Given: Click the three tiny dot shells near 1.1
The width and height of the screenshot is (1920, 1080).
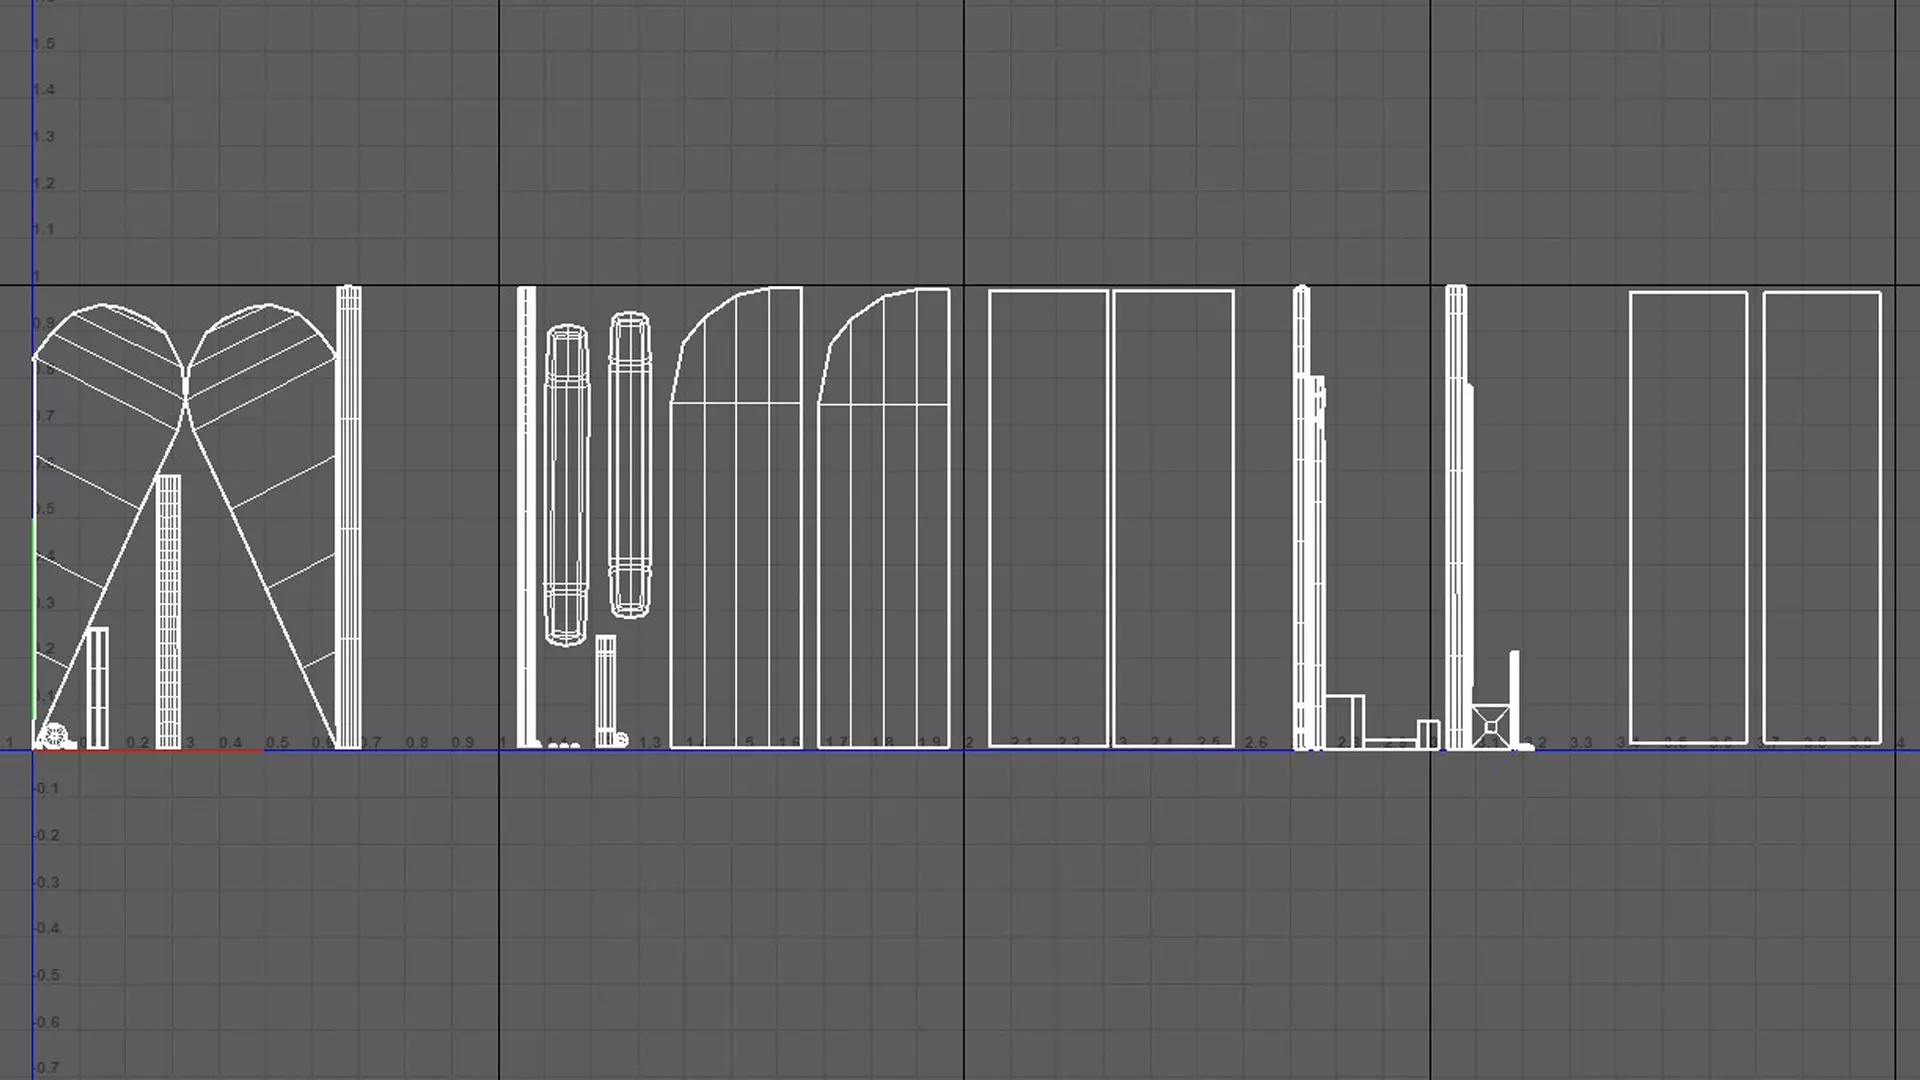Looking at the screenshot, I should tap(564, 745).
